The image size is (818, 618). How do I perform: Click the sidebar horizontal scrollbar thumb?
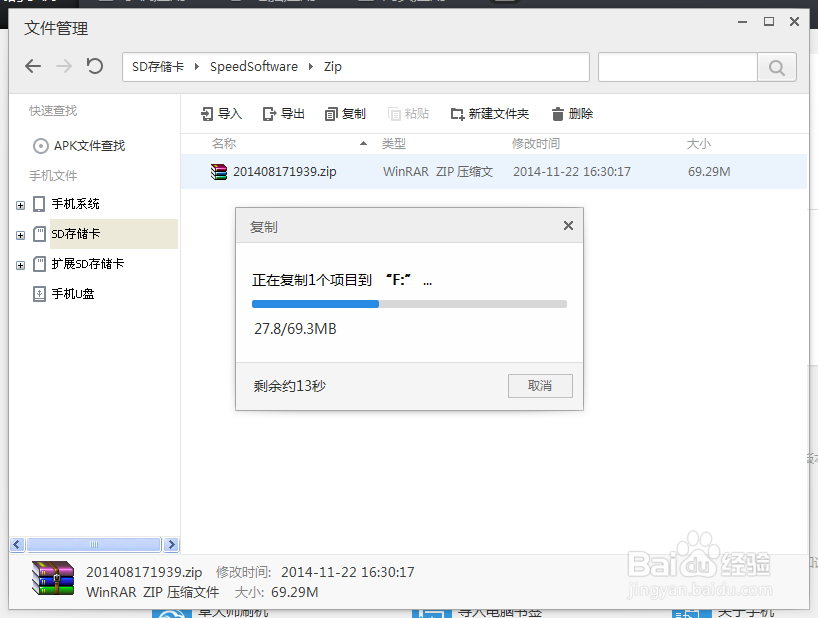click(x=94, y=544)
